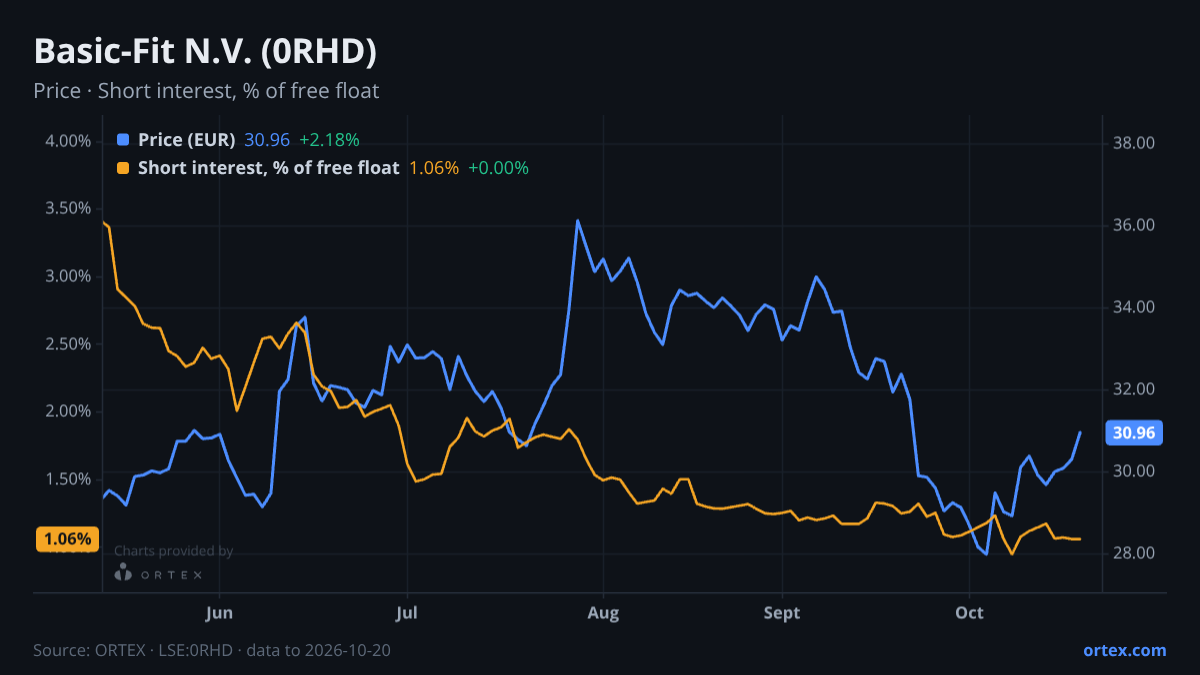Click the 3.00% left axis label
This screenshot has height=675, width=1200.
(x=68, y=276)
